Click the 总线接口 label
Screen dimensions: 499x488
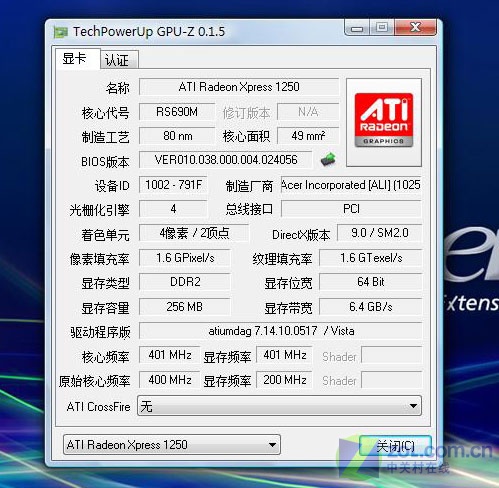tap(249, 209)
